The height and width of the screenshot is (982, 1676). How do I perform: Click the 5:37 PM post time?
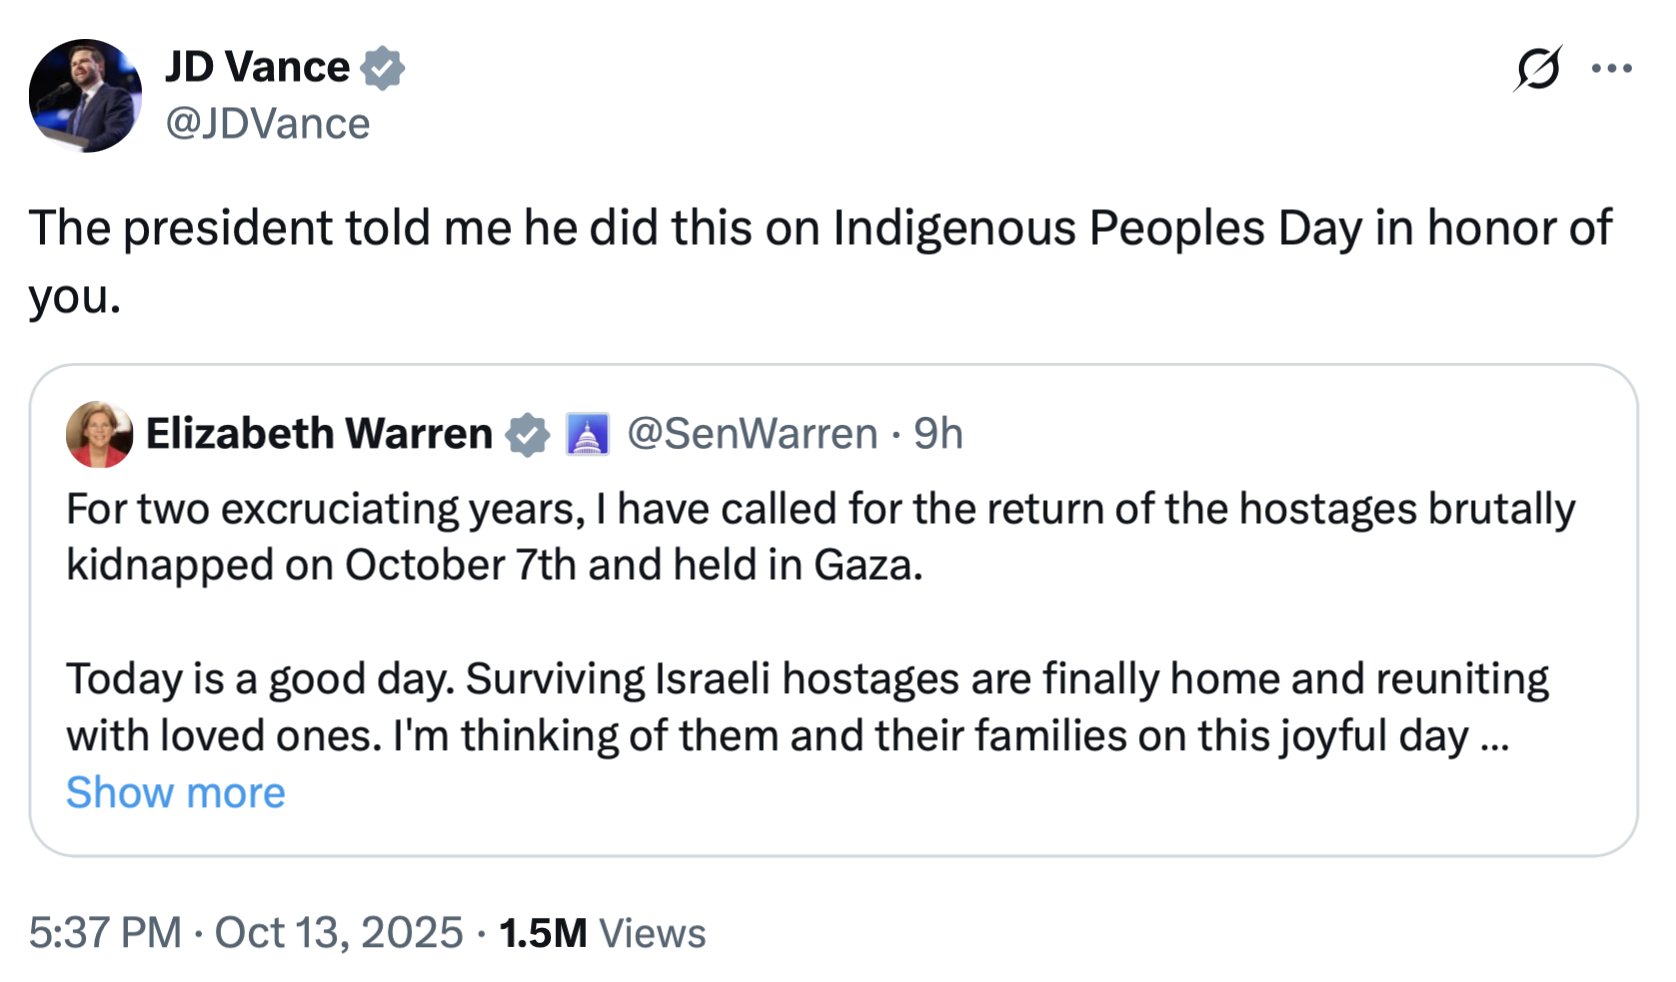tap(105, 933)
